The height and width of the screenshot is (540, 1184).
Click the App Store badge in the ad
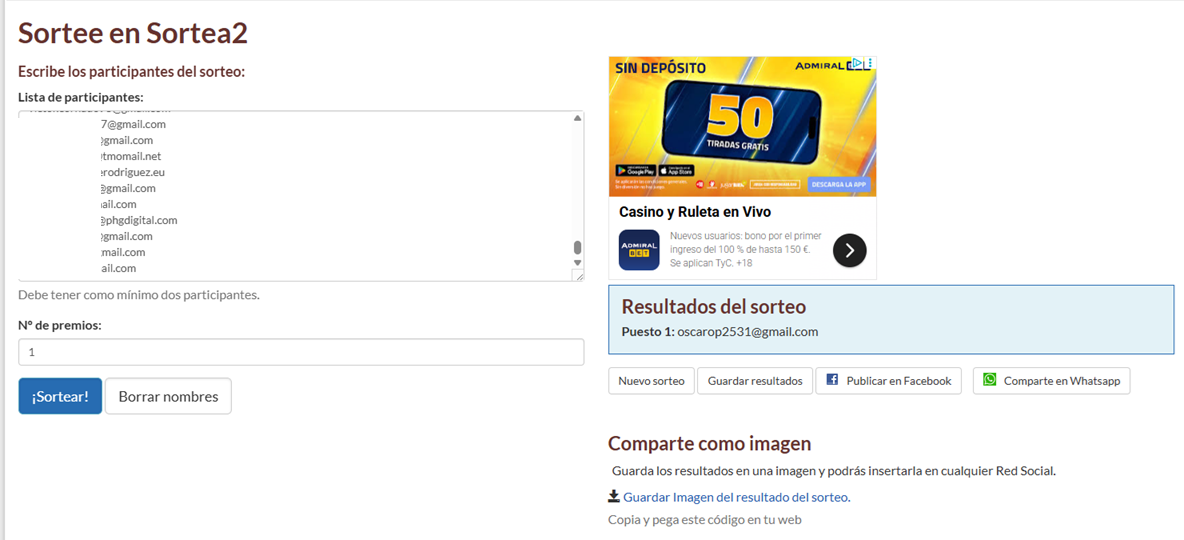point(677,171)
